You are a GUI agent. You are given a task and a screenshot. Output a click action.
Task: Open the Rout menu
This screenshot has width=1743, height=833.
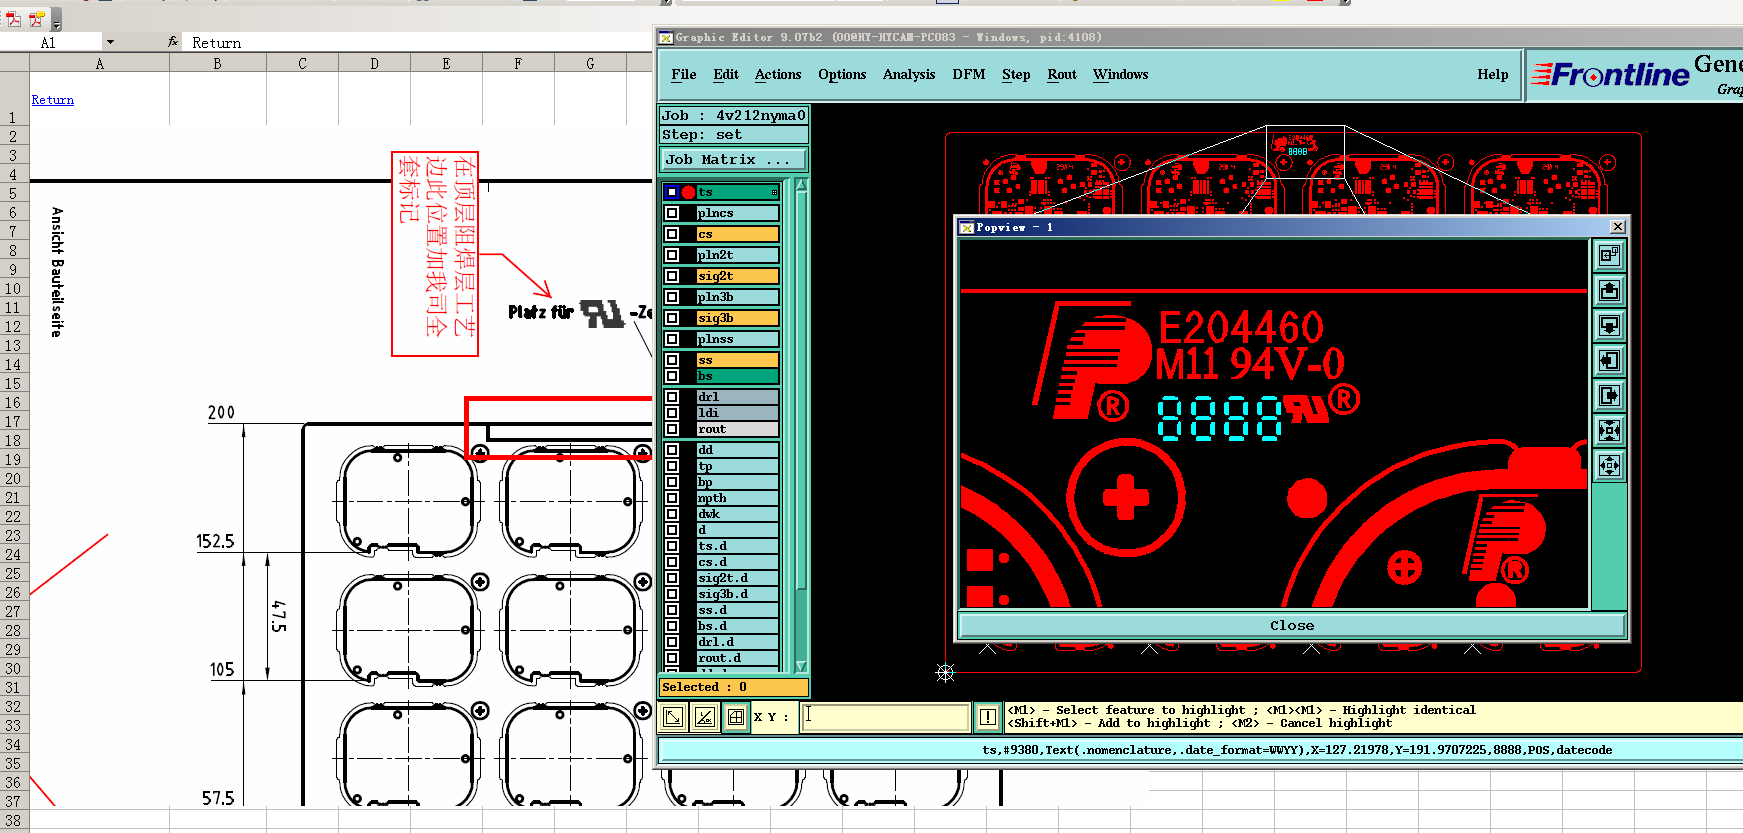pyautogui.click(x=1062, y=75)
